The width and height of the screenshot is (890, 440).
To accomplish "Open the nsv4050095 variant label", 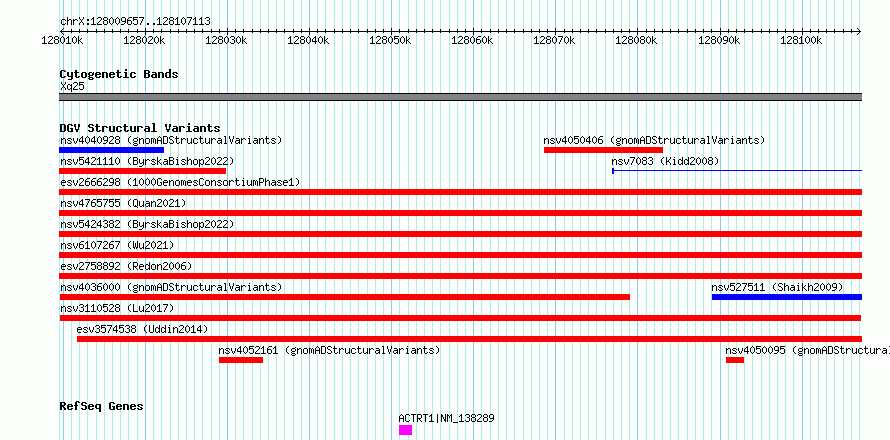I will [808, 350].
